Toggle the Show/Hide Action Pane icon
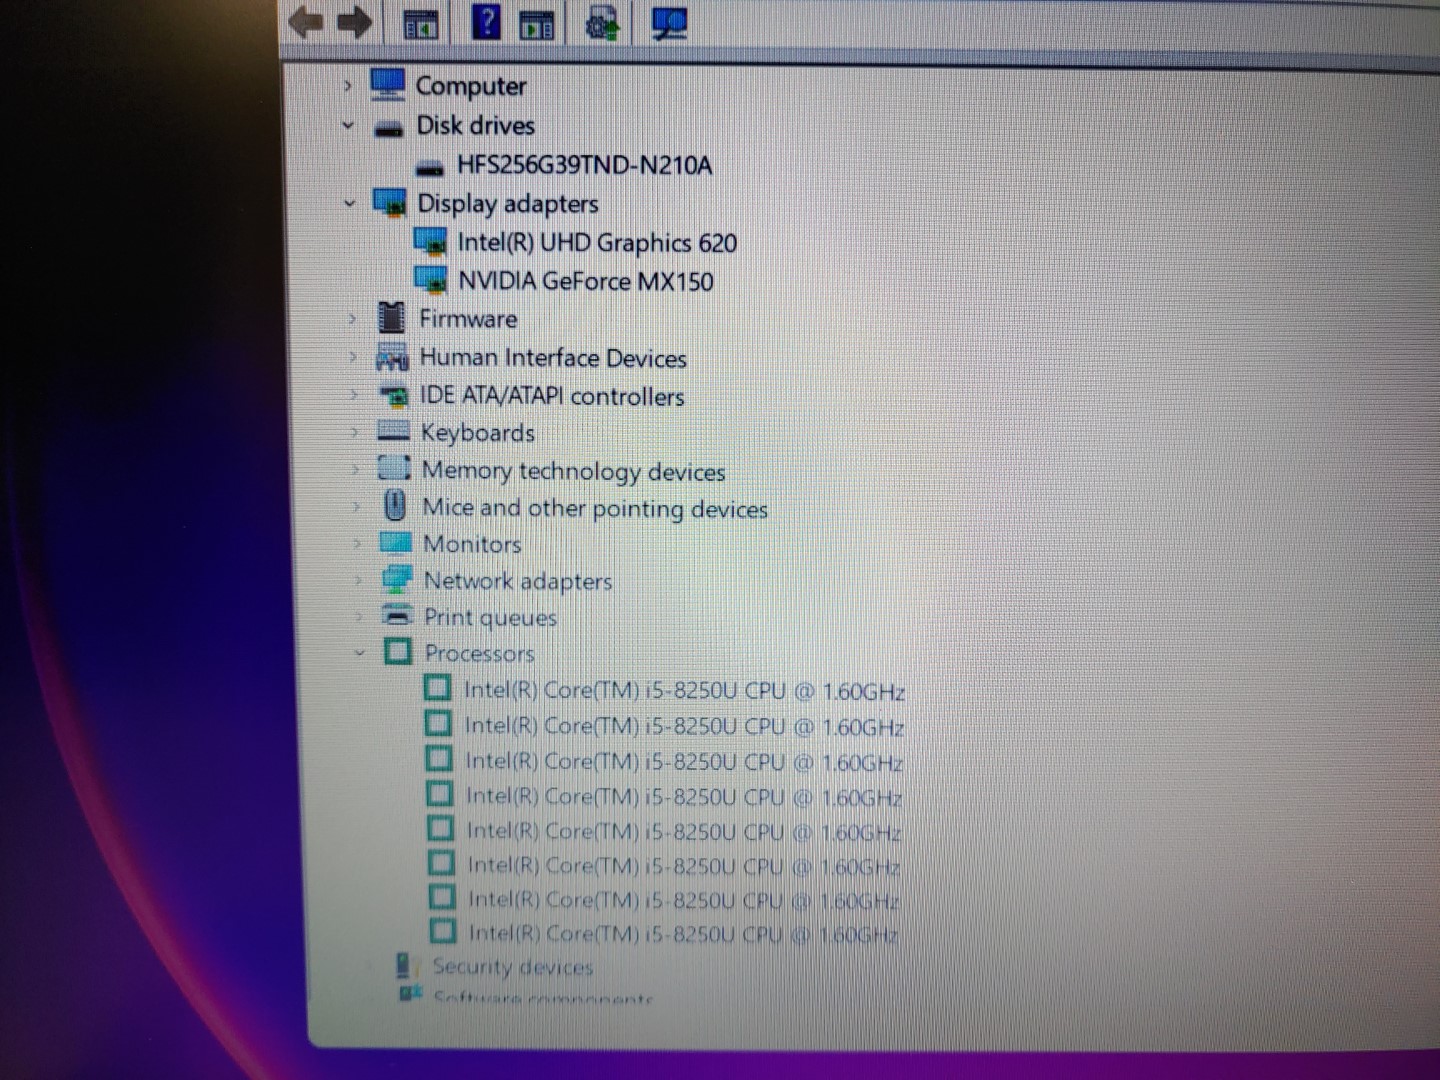 537,25
